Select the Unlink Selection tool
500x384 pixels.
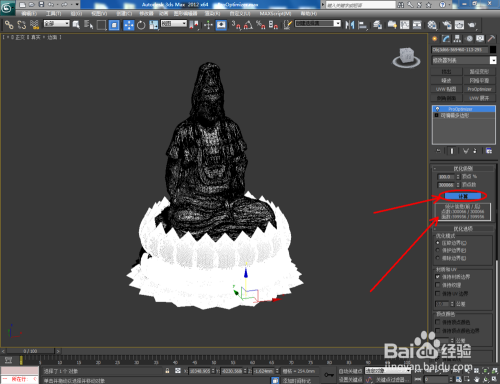(x=22, y=25)
